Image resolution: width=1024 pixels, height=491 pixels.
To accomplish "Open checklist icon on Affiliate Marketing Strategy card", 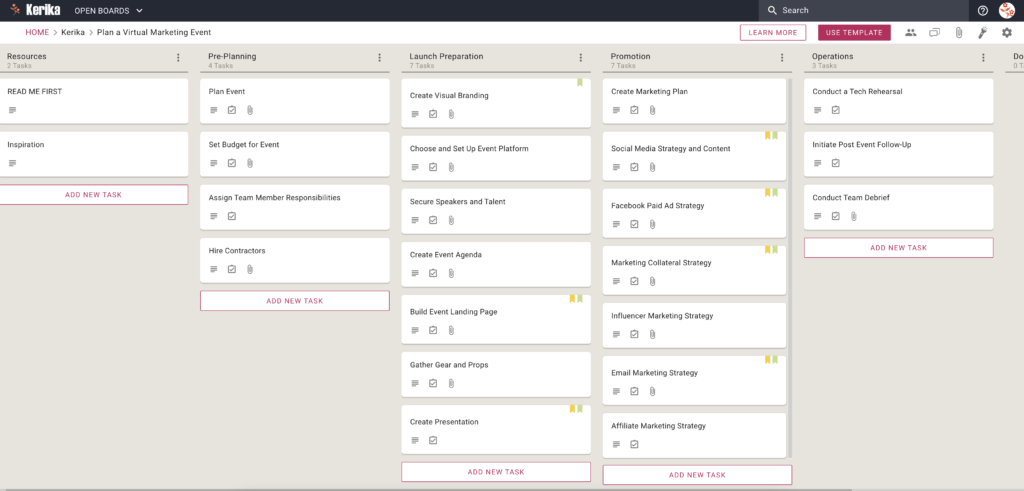I will pos(634,444).
